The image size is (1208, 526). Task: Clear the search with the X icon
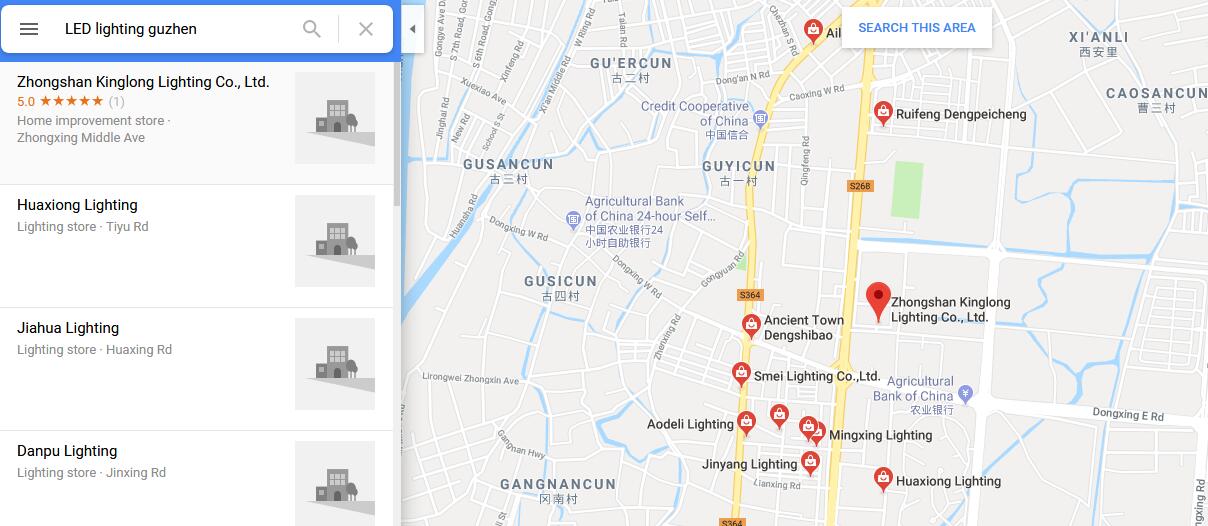point(366,29)
